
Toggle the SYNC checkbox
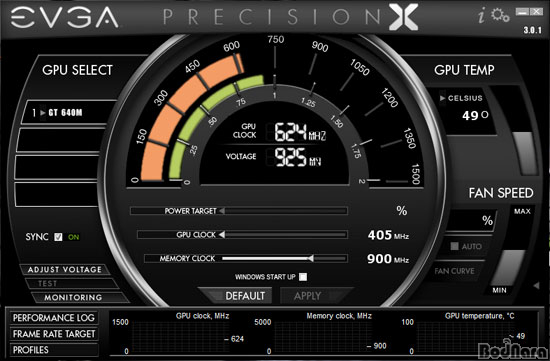click(58, 237)
